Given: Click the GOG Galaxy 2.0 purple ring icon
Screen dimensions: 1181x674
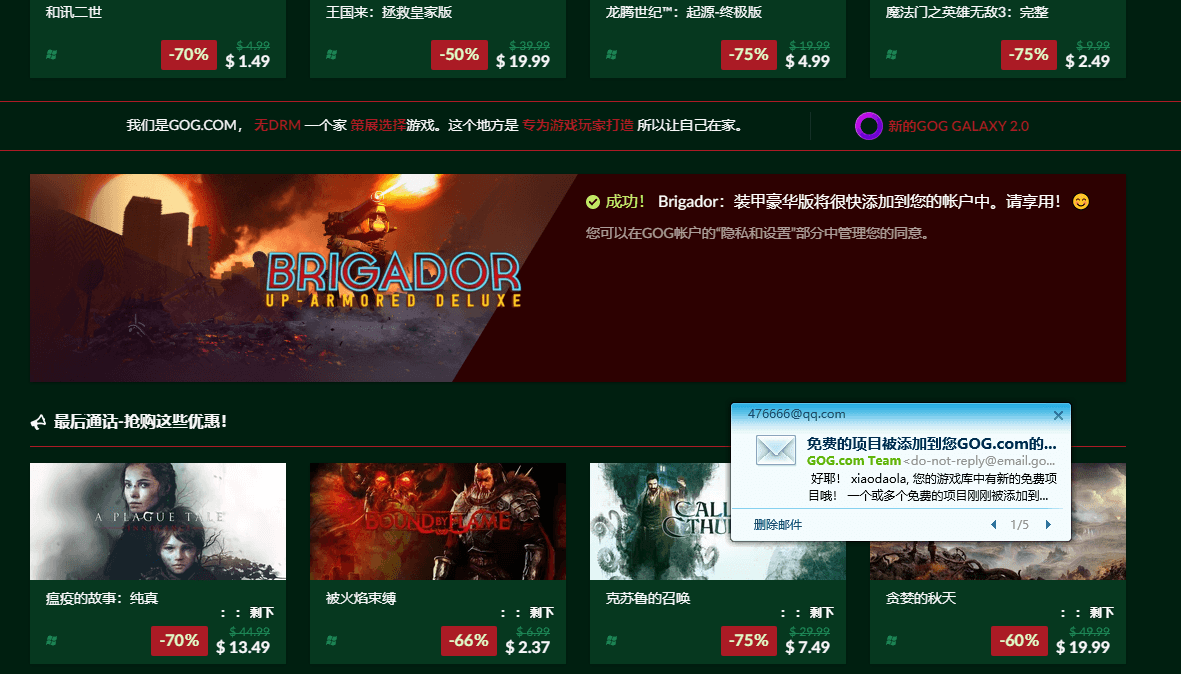Looking at the screenshot, I should click(x=868, y=126).
